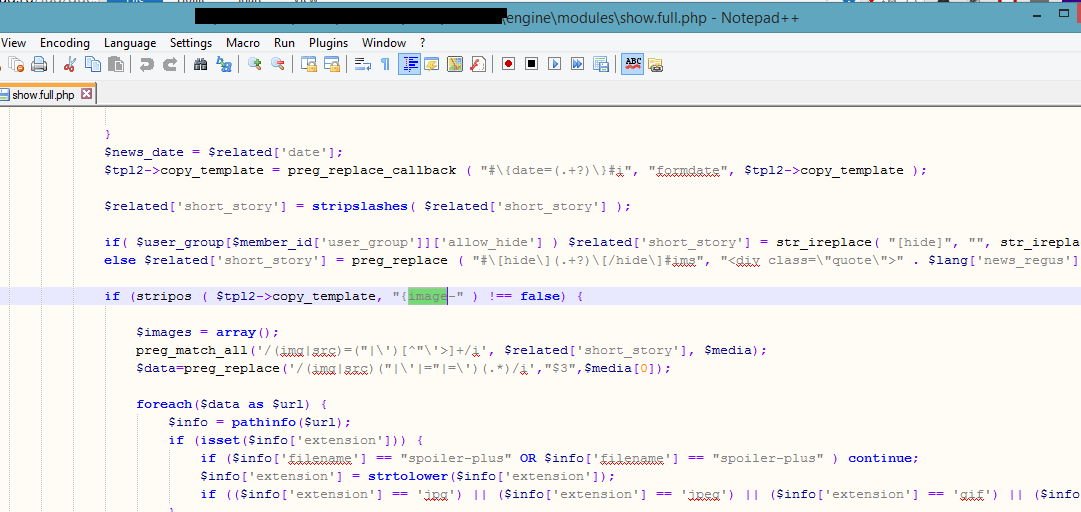The image size is (1081, 512).
Task: Expand the Settings menu
Action: pyautogui.click(x=191, y=43)
